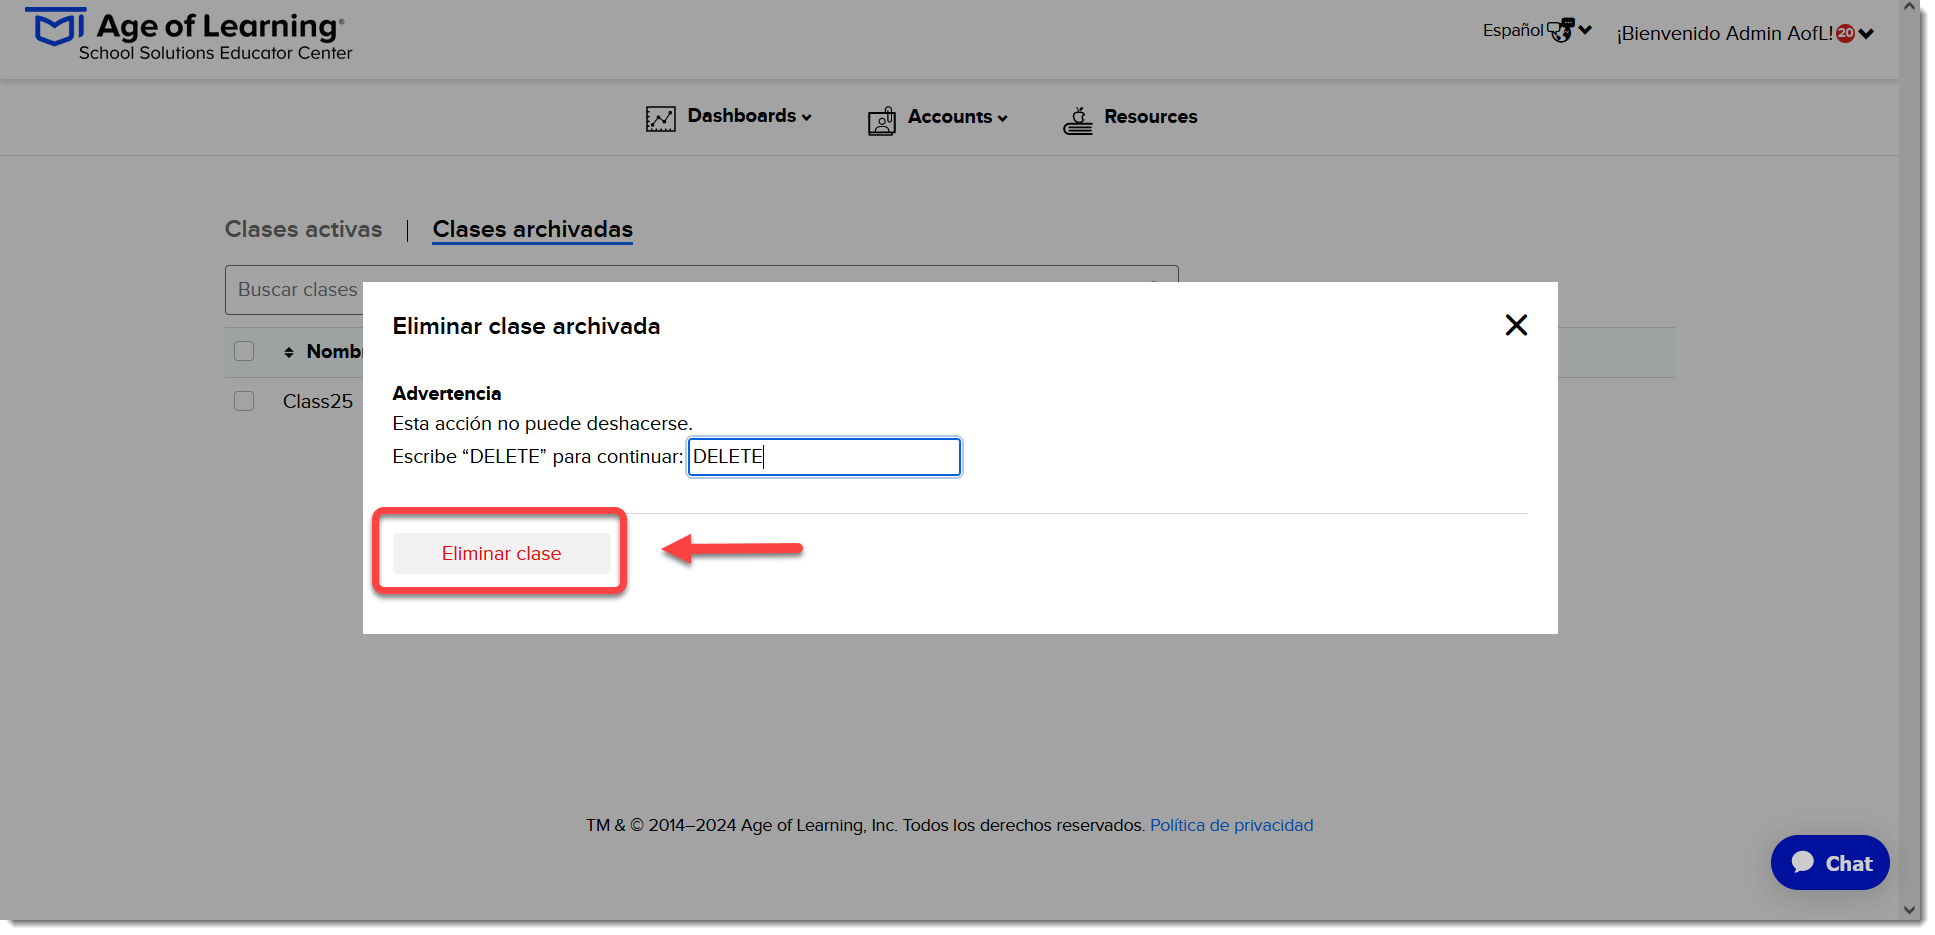
Task: Click the Eliminar clase button
Action: coord(501,553)
